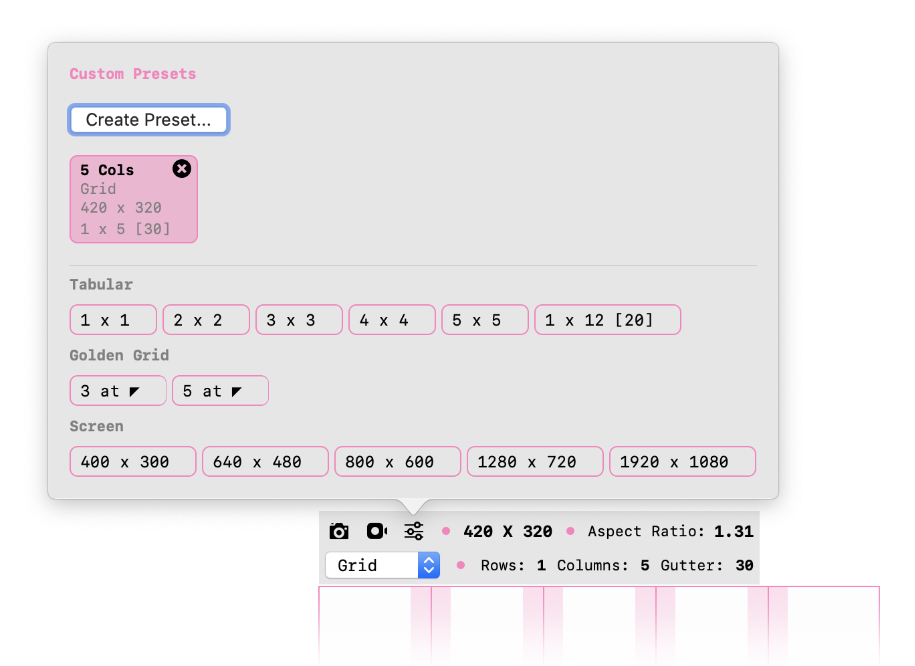
Task: Take a screenshot with the camera icon
Action: click(339, 531)
